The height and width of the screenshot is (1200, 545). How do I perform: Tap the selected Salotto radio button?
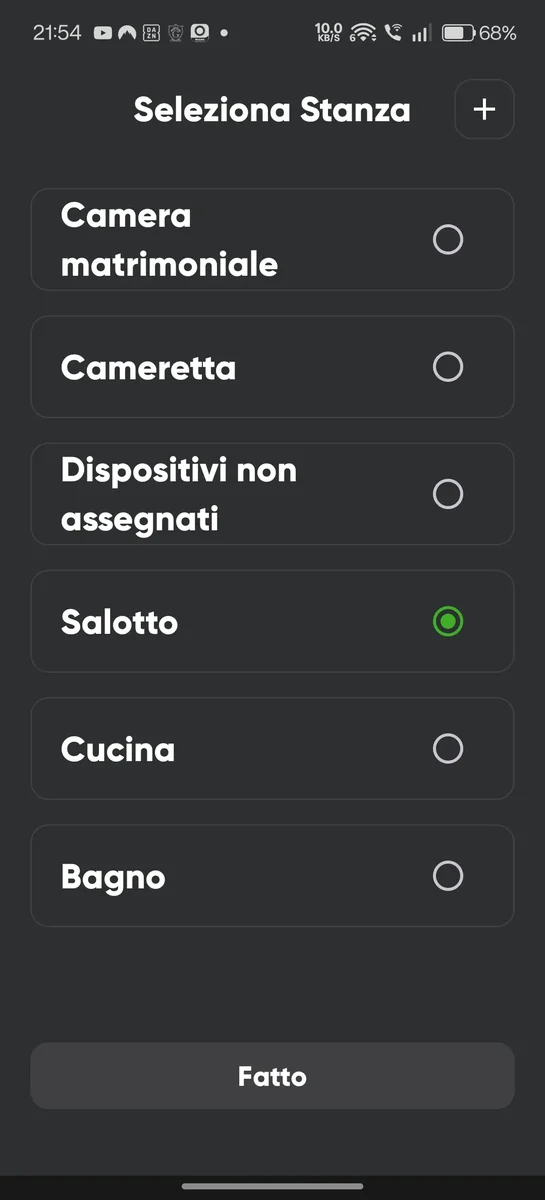click(448, 621)
